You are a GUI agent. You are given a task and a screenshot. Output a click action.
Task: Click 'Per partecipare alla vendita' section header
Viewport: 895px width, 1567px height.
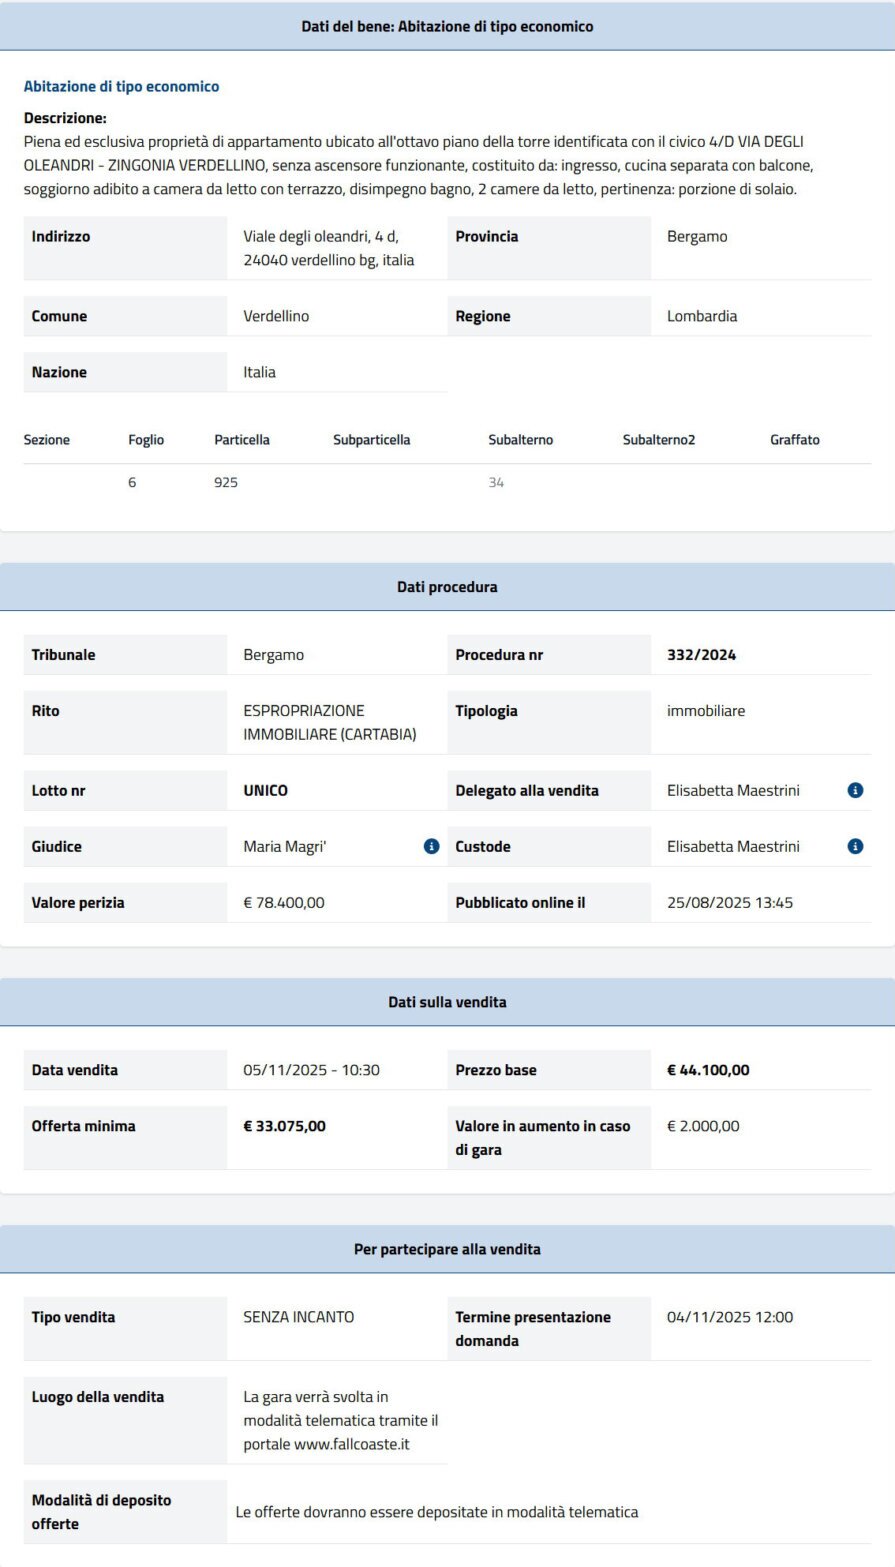pos(447,1249)
